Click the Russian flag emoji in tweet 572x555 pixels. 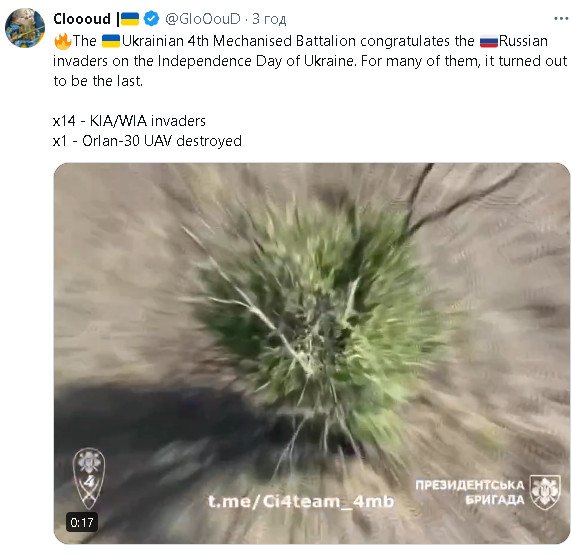point(489,41)
